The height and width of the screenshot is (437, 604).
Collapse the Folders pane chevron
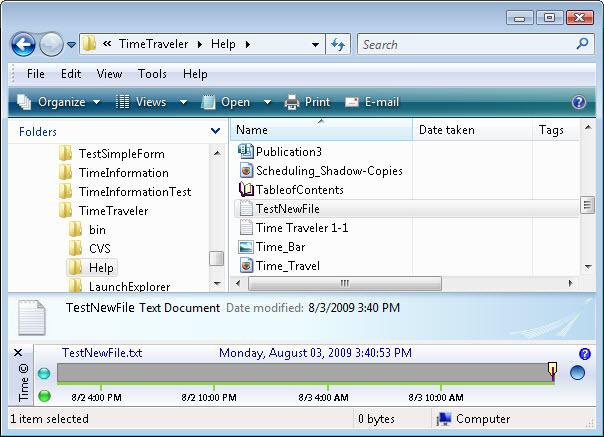pos(216,131)
